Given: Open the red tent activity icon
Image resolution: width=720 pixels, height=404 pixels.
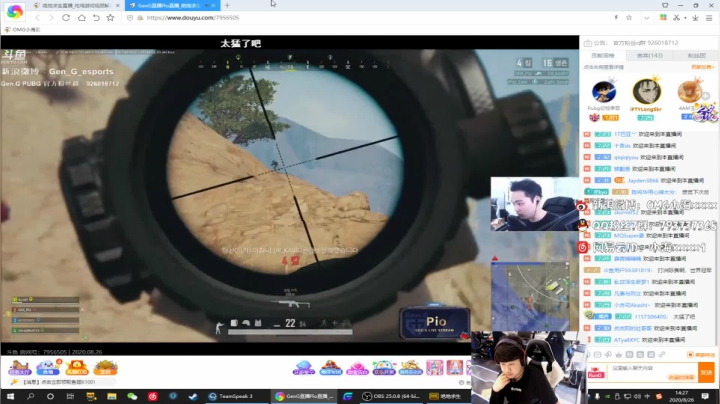Looking at the screenshot, I should pos(331,368).
